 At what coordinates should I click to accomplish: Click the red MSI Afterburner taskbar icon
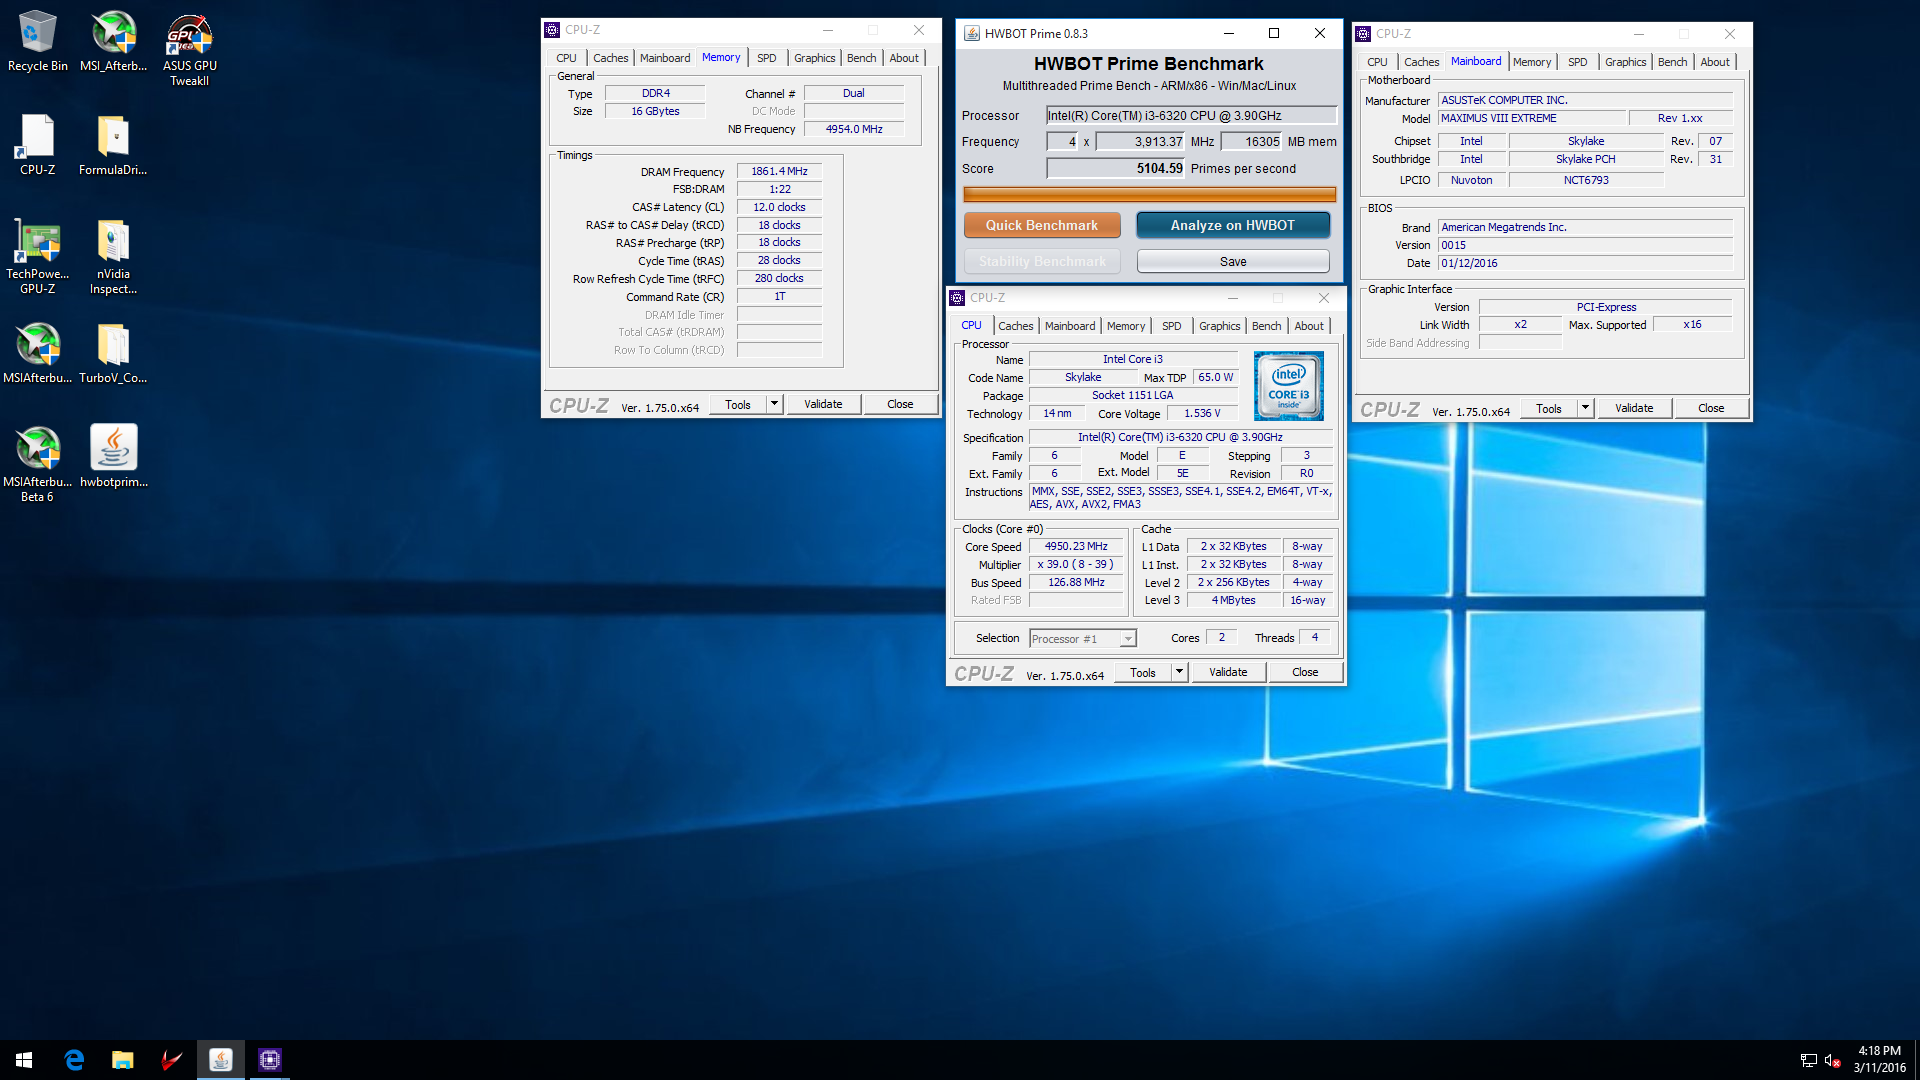[171, 1060]
